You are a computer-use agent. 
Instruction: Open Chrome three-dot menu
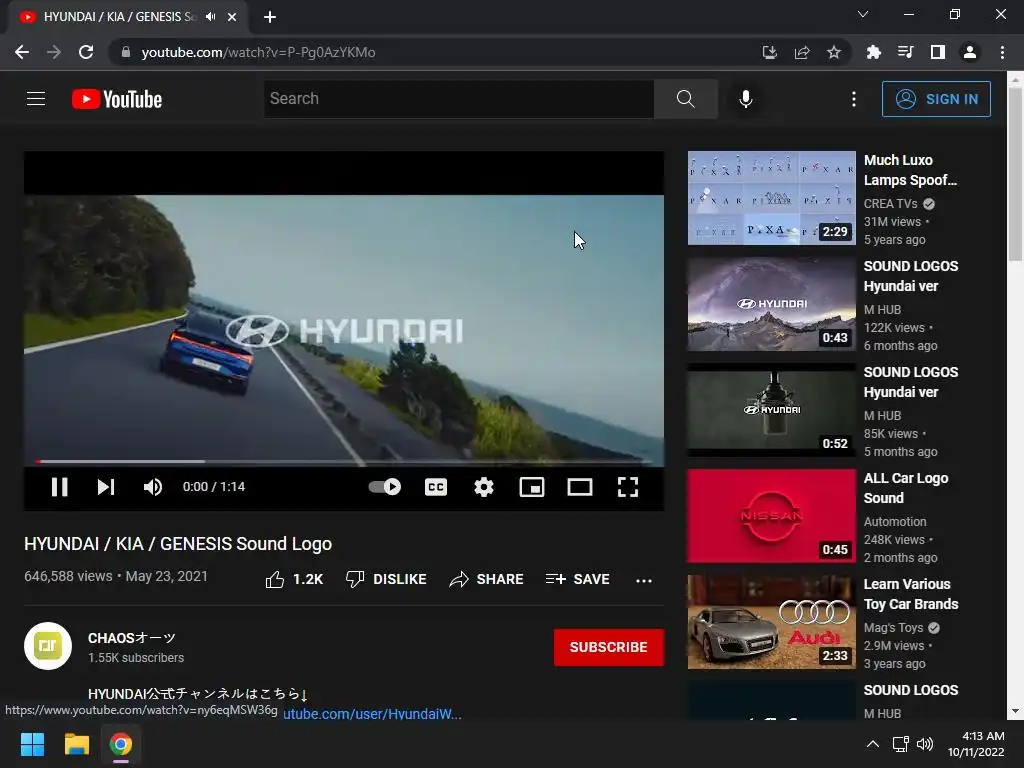(x=1002, y=52)
